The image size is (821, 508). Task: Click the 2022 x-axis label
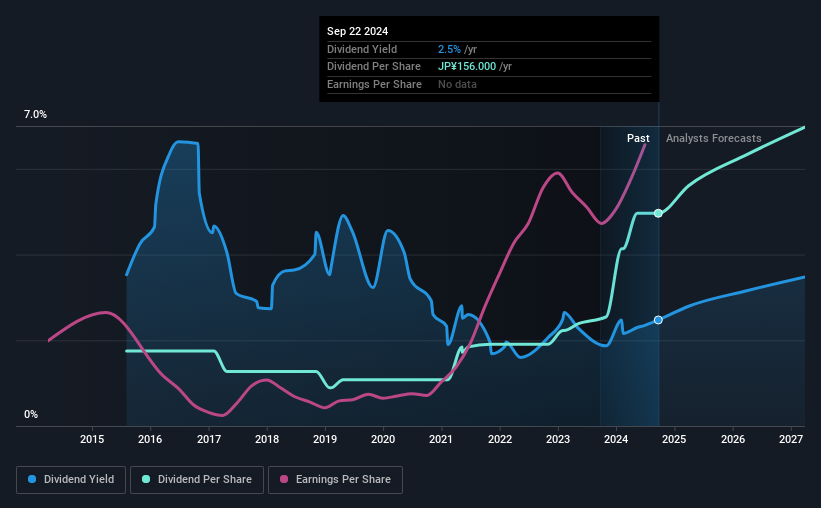[x=500, y=439]
